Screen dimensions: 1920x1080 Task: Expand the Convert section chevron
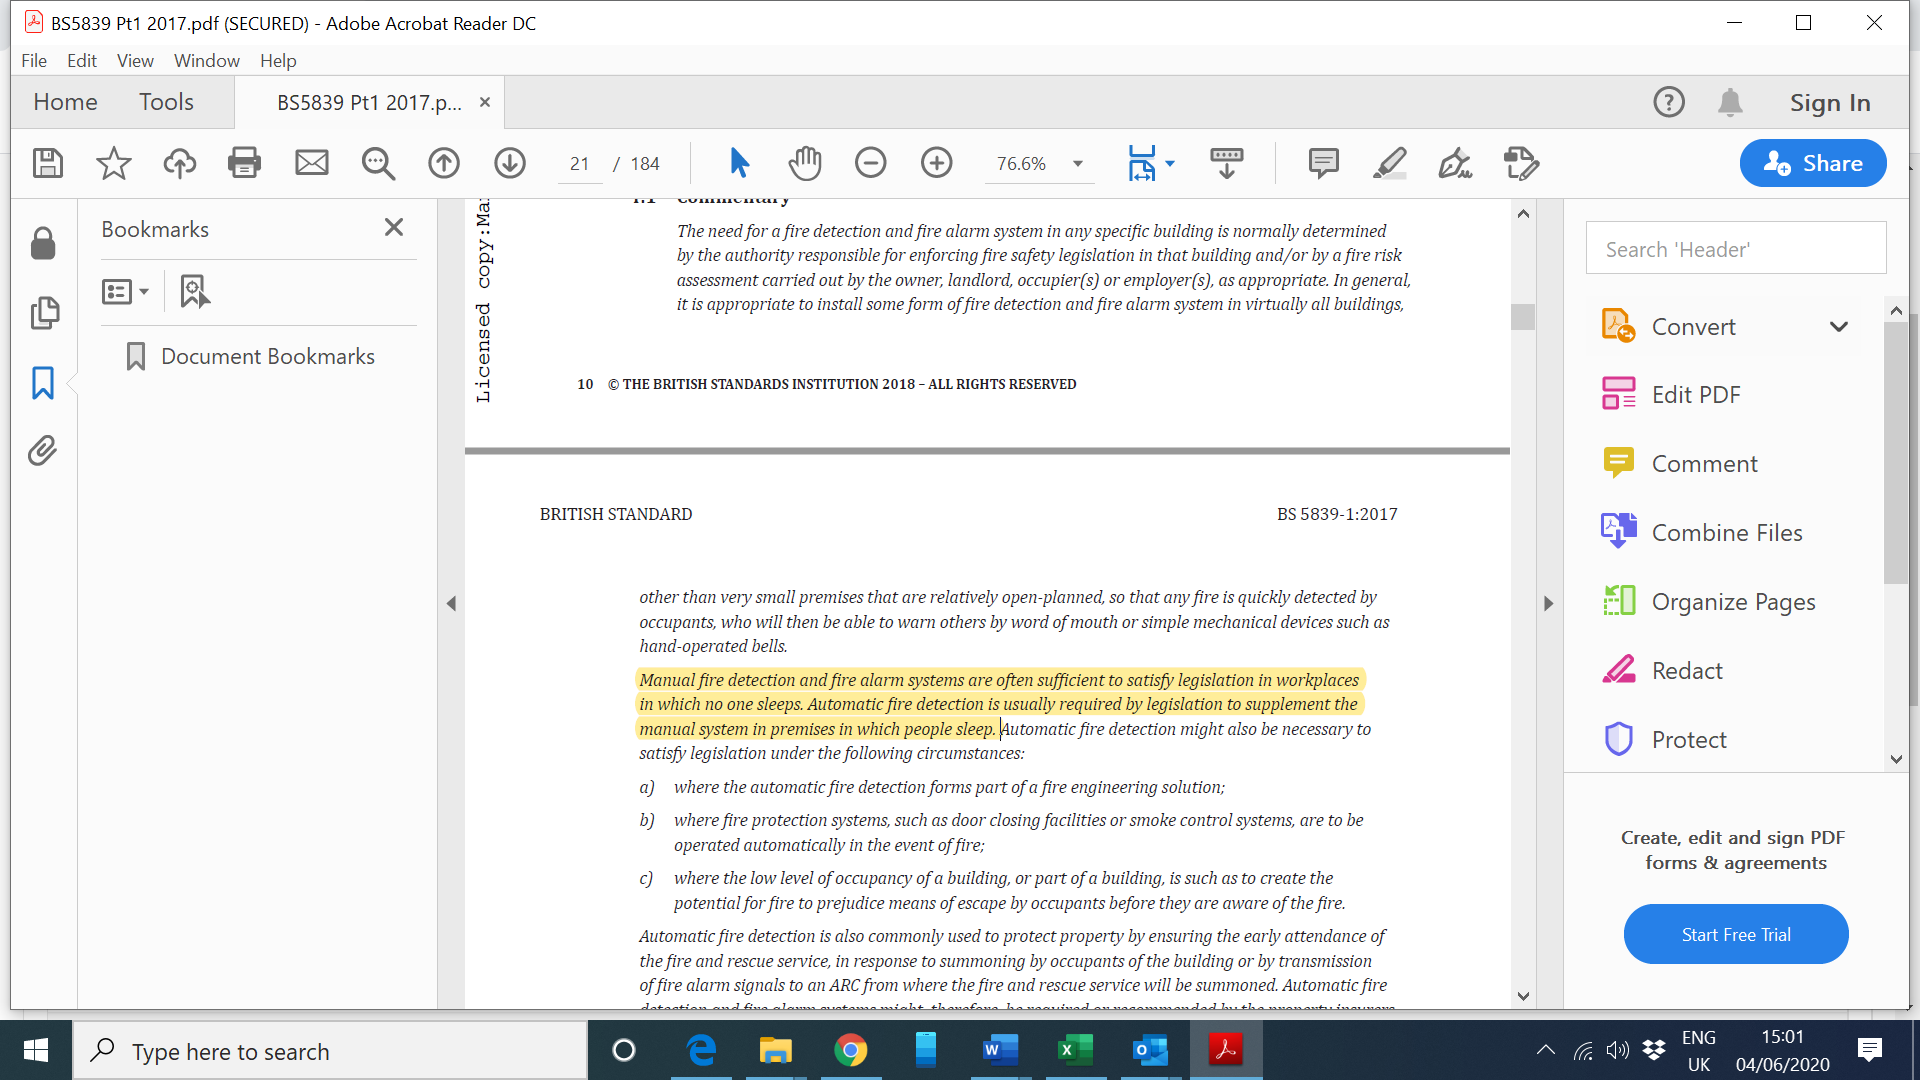click(1839, 327)
